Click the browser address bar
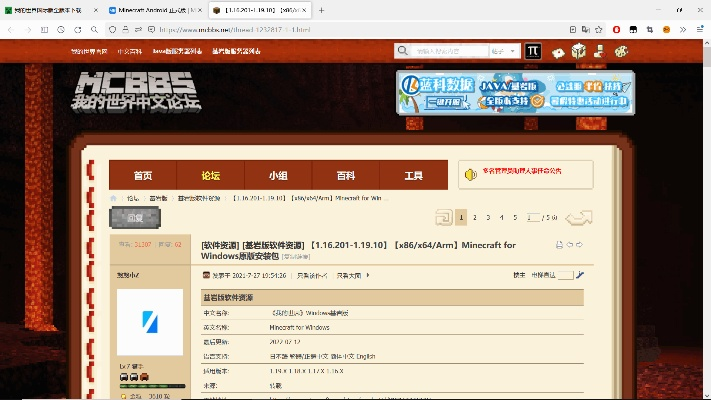Image resolution: width=711 pixels, height=400 pixels. click(x=250, y=30)
